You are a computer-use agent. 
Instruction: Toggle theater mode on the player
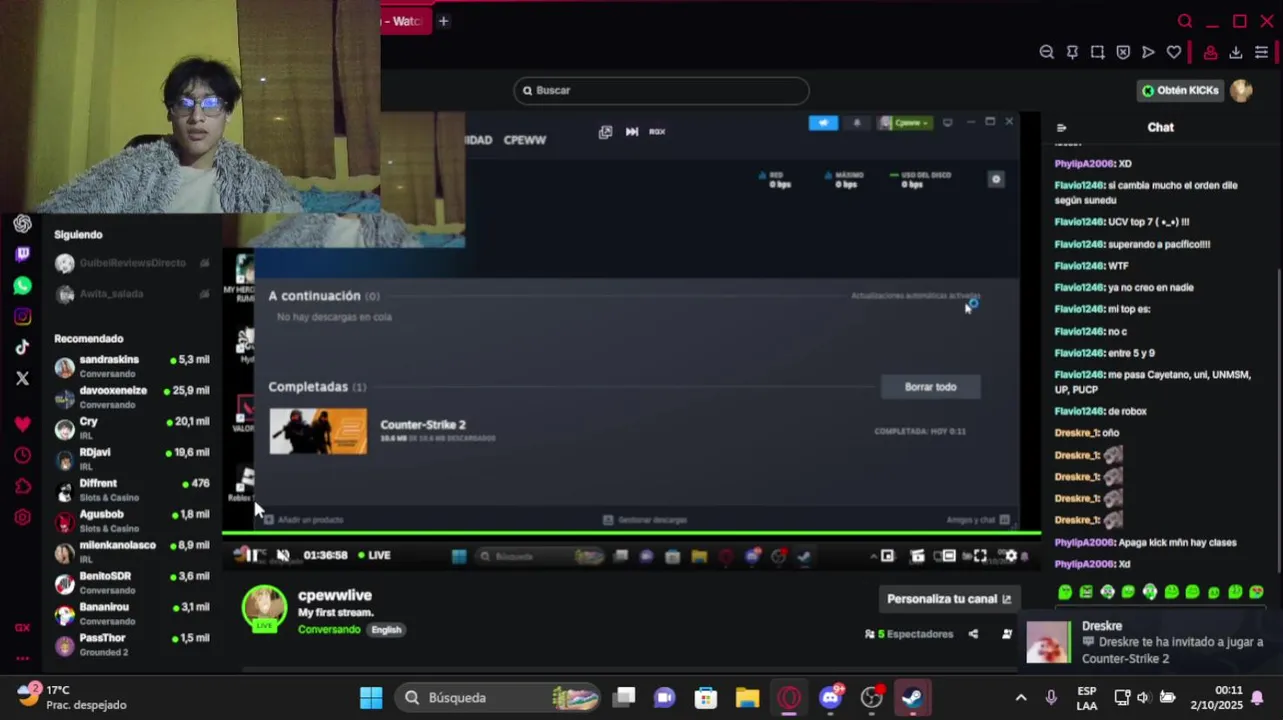pos(949,556)
